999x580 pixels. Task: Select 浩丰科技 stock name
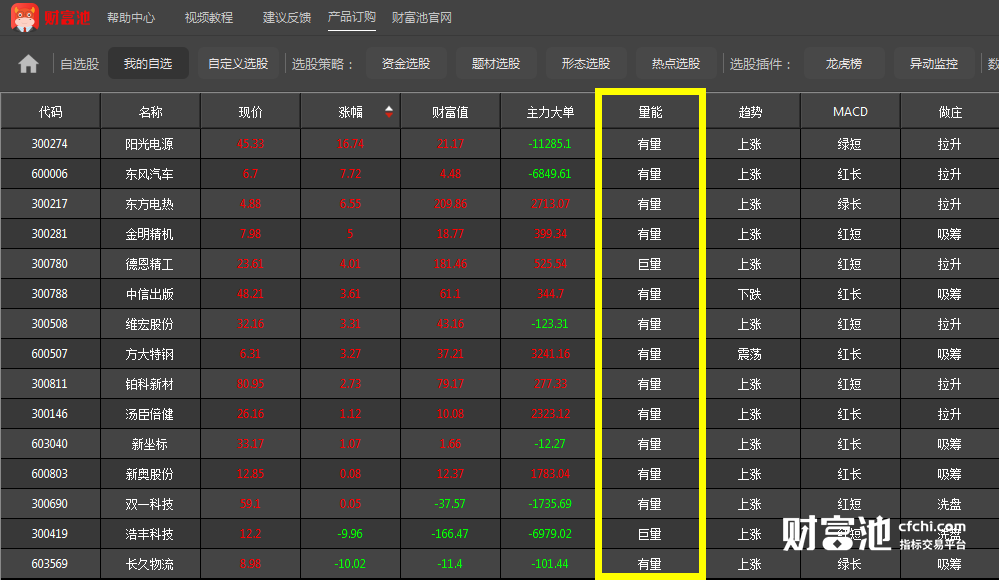149,533
